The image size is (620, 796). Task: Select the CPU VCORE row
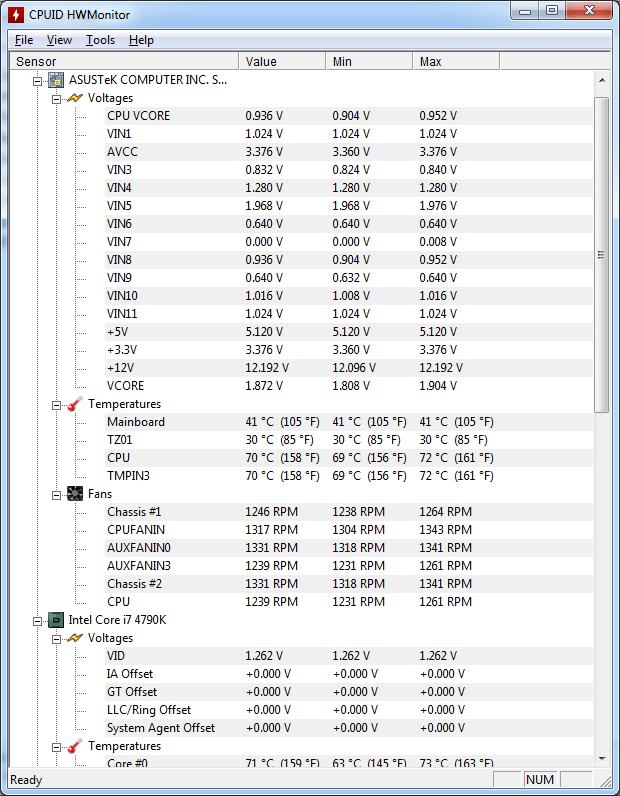(349, 116)
